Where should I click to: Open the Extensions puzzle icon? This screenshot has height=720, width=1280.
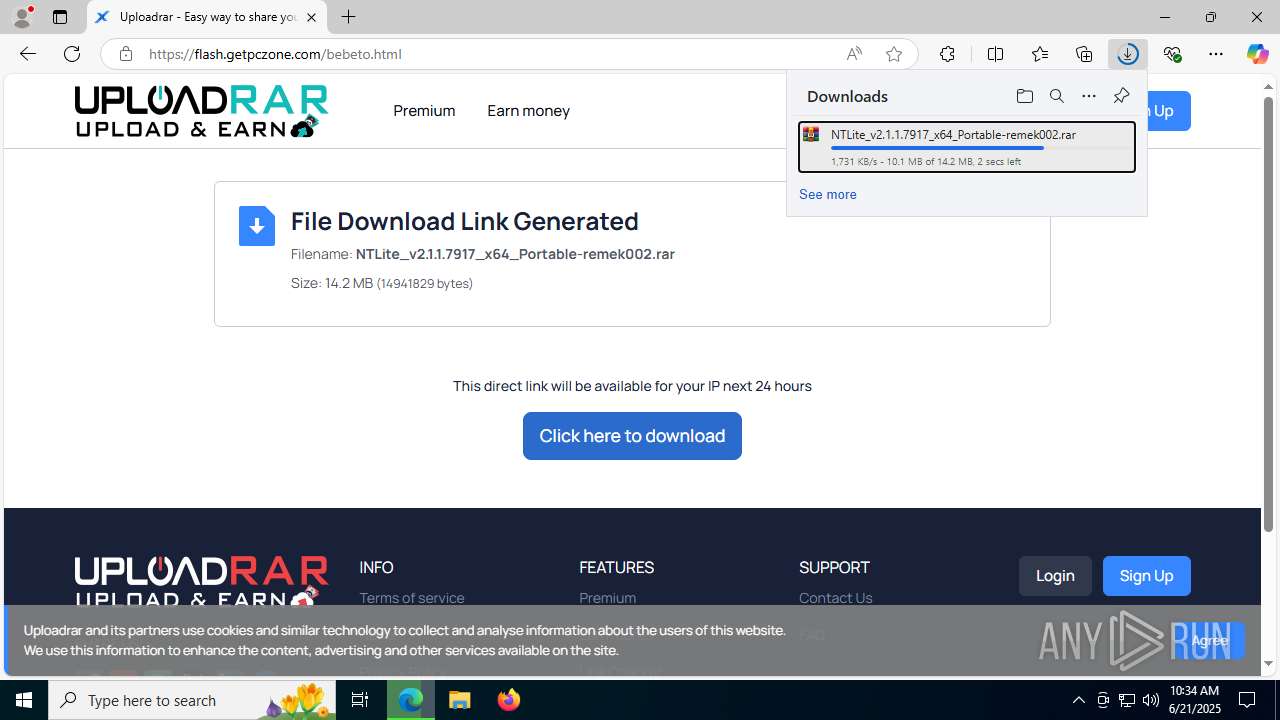(x=947, y=54)
